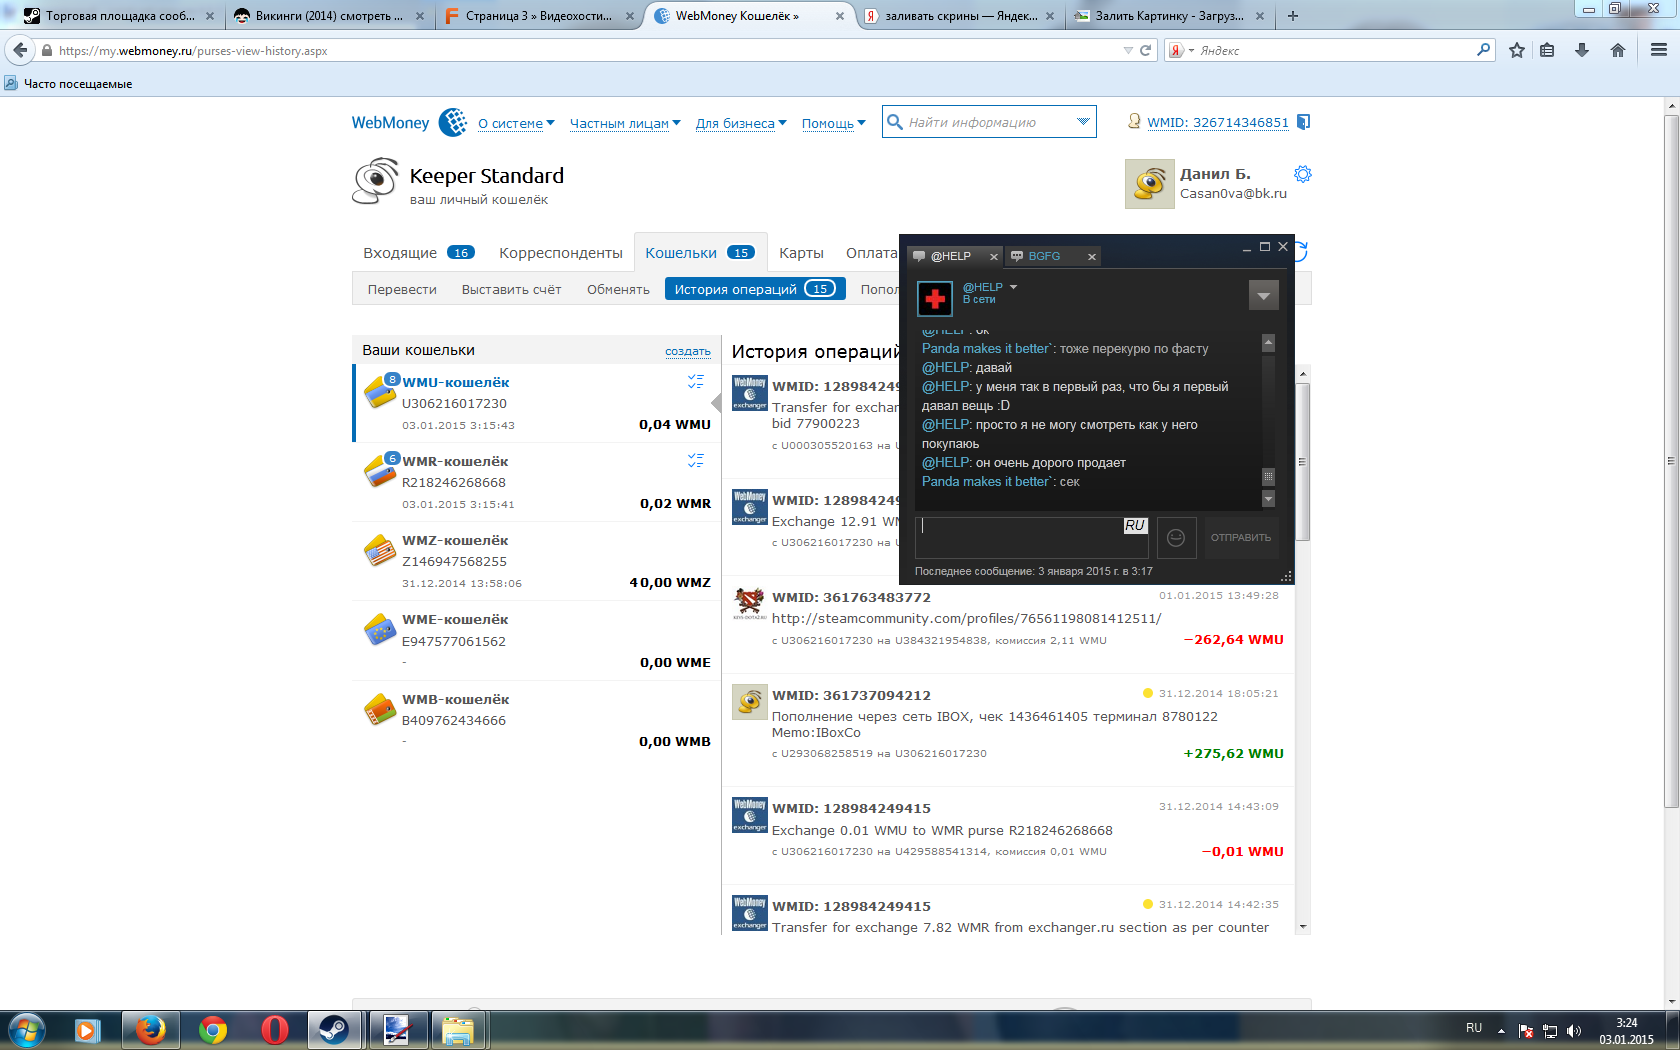Click the @HELP red cross avatar in chat
This screenshot has height=1050, width=1680.
tap(936, 298)
